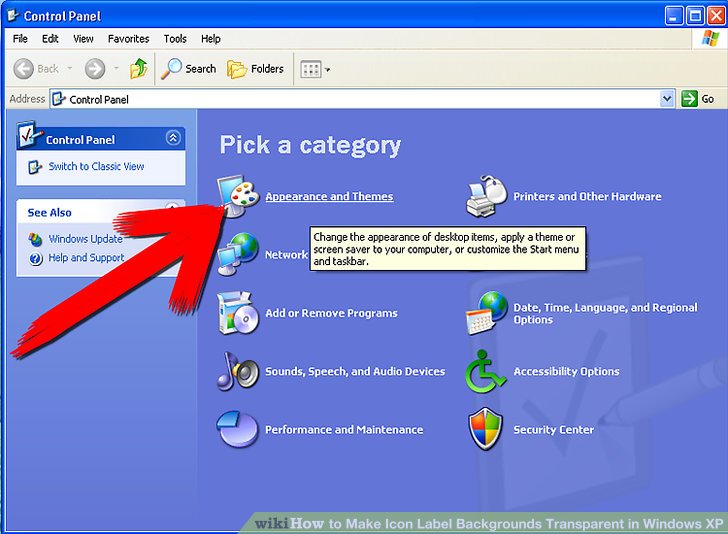Image resolution: width=728 pixels, height=534 pixels.
Task: Toggle the Folders pane button
Action: (255, 69)
